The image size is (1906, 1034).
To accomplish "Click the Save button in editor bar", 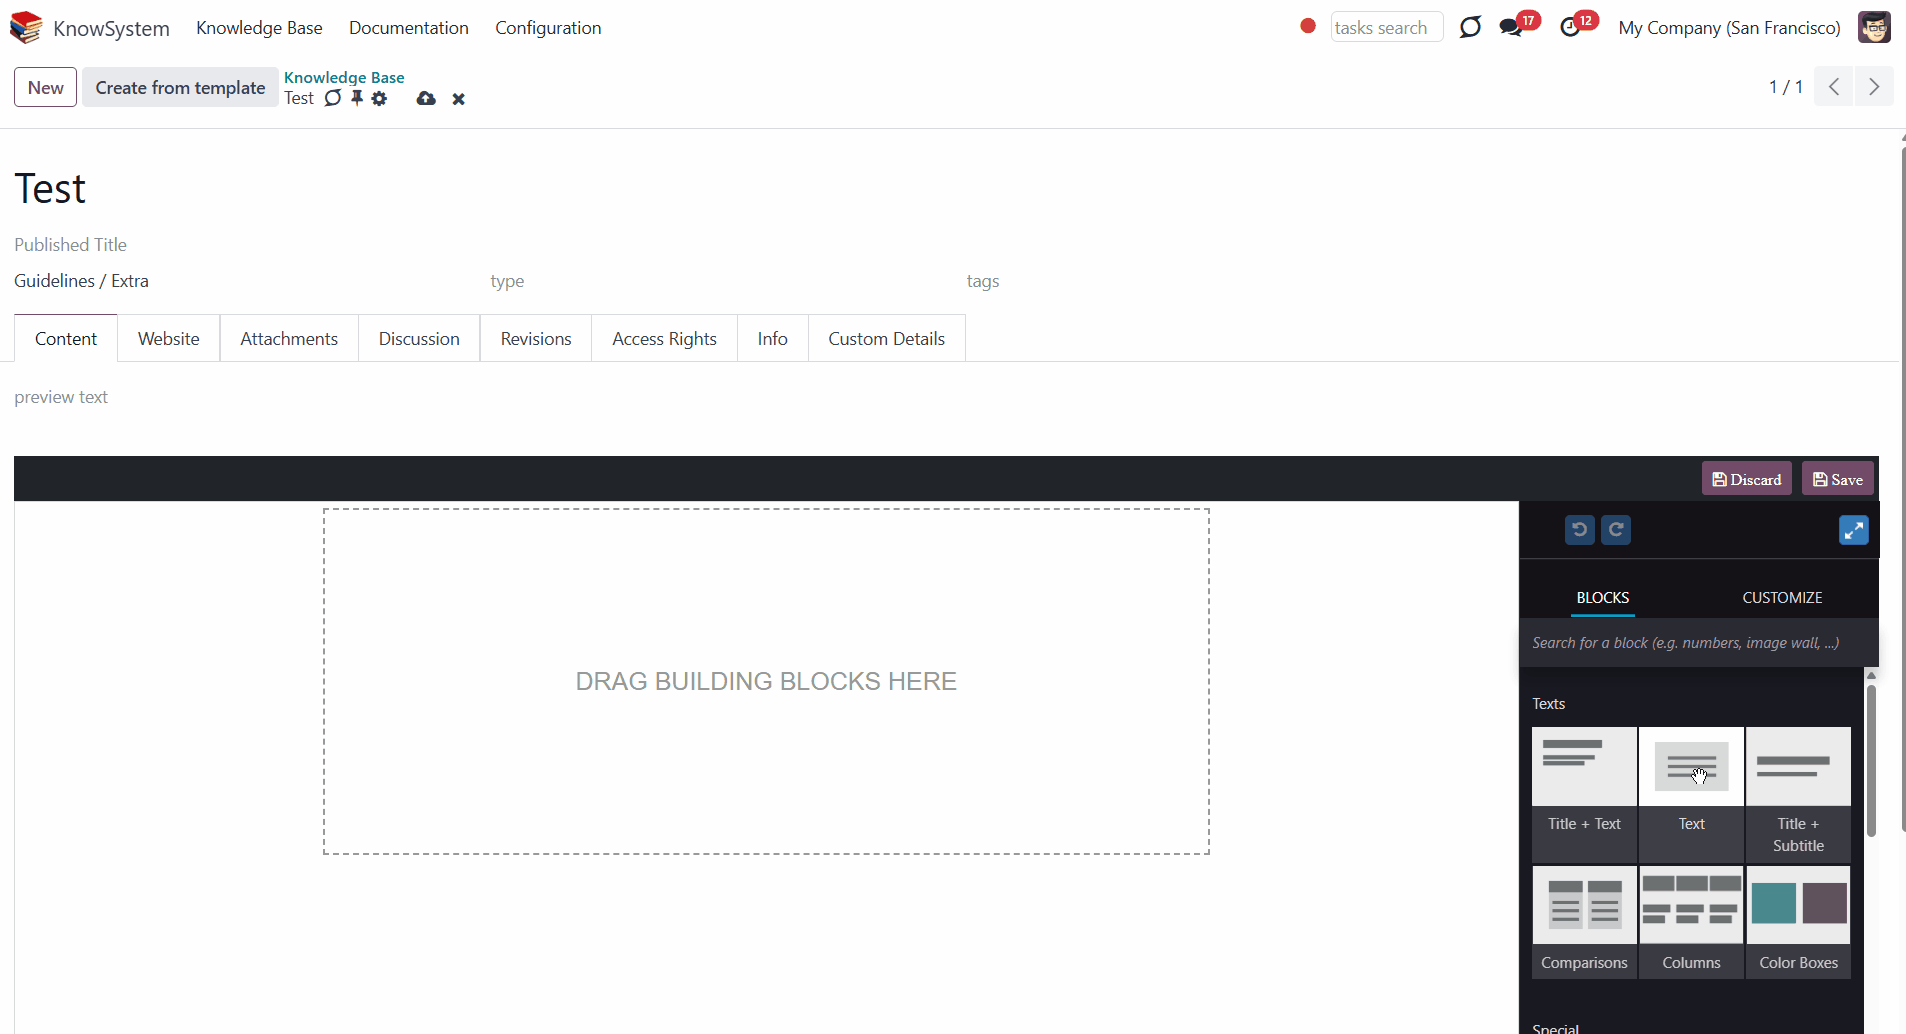I will (x=1838, y=479).
